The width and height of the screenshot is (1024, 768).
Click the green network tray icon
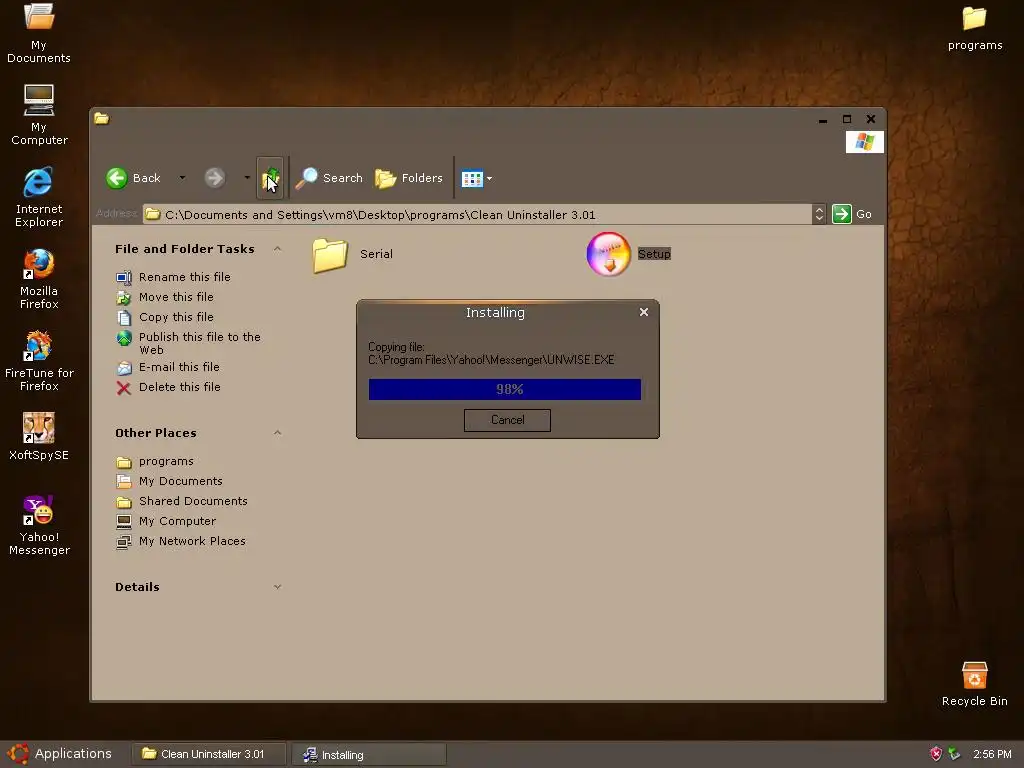[954, 754]
